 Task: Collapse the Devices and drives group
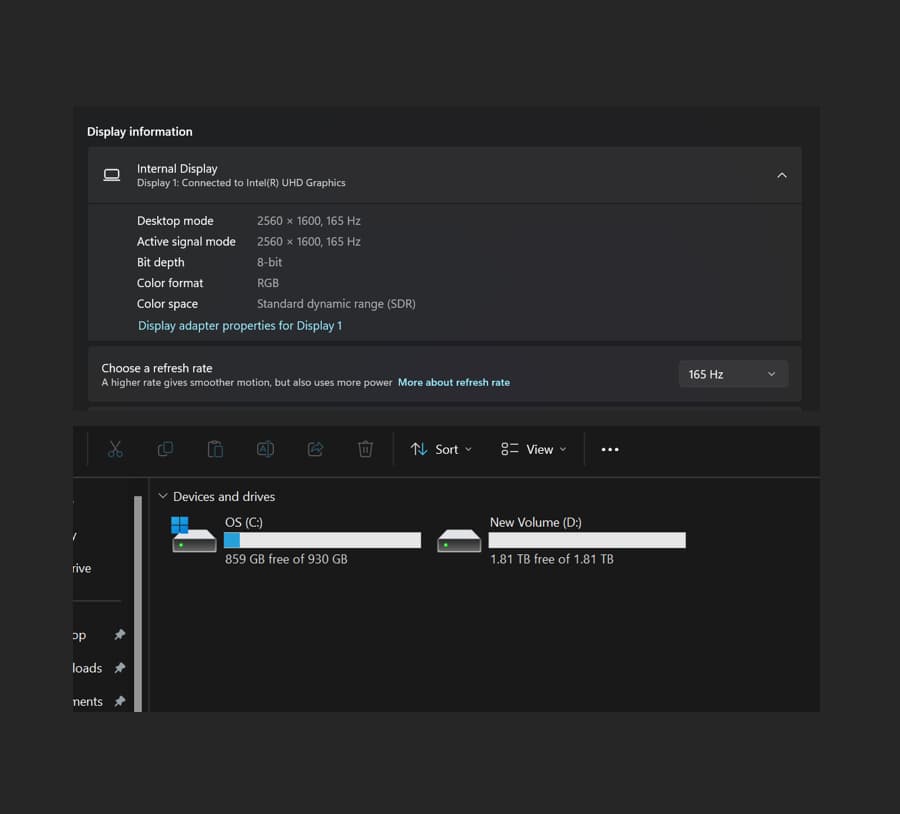pos(163,496)
